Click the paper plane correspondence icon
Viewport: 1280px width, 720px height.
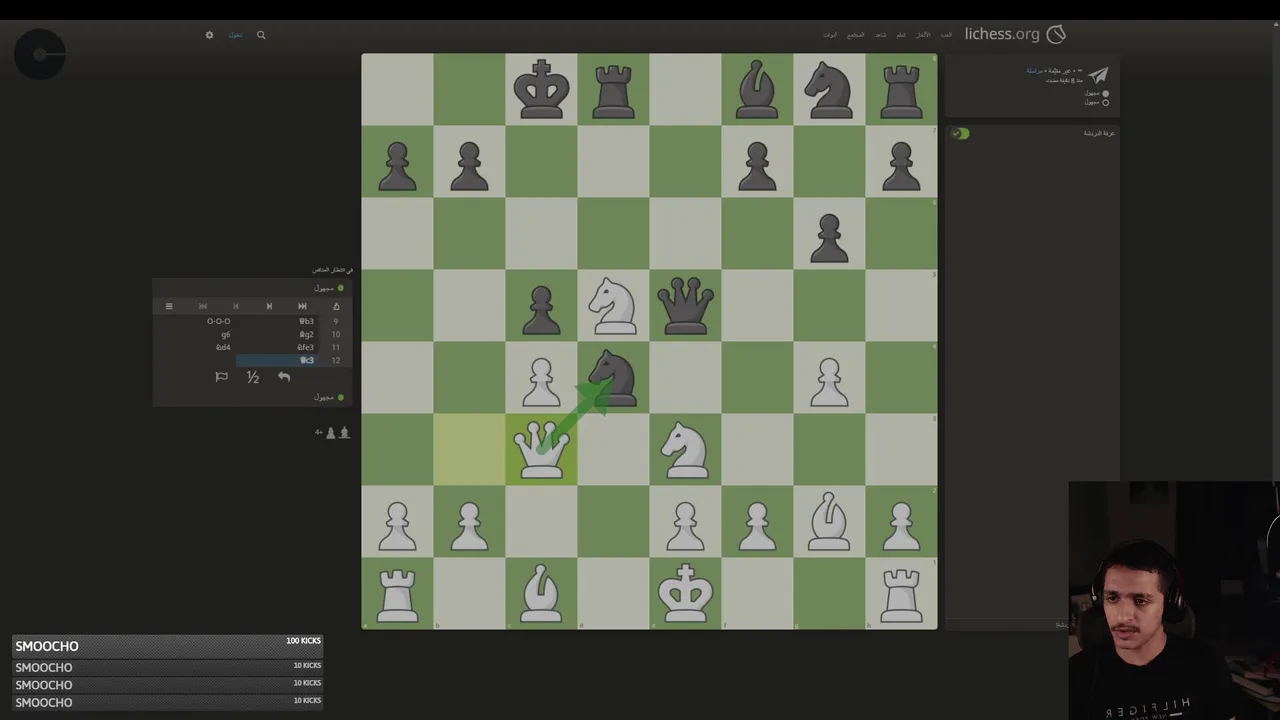point(1098,75)
